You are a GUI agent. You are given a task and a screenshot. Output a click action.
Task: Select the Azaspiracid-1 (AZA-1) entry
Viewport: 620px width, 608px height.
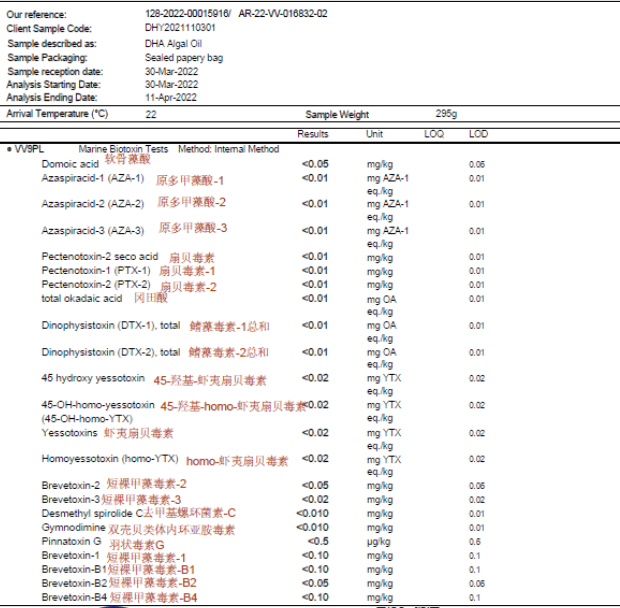tap(93, 180)
